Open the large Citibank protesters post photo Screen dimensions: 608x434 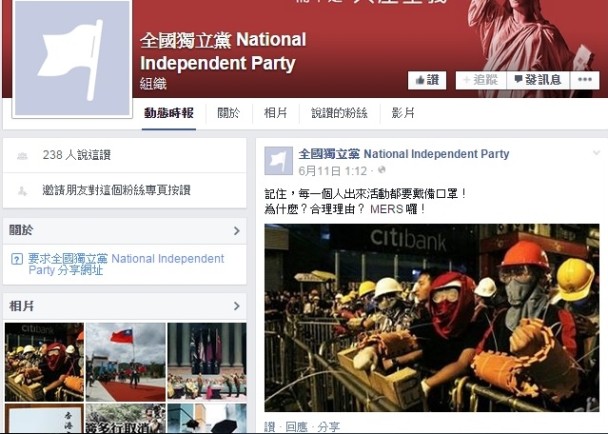(432, 318)
